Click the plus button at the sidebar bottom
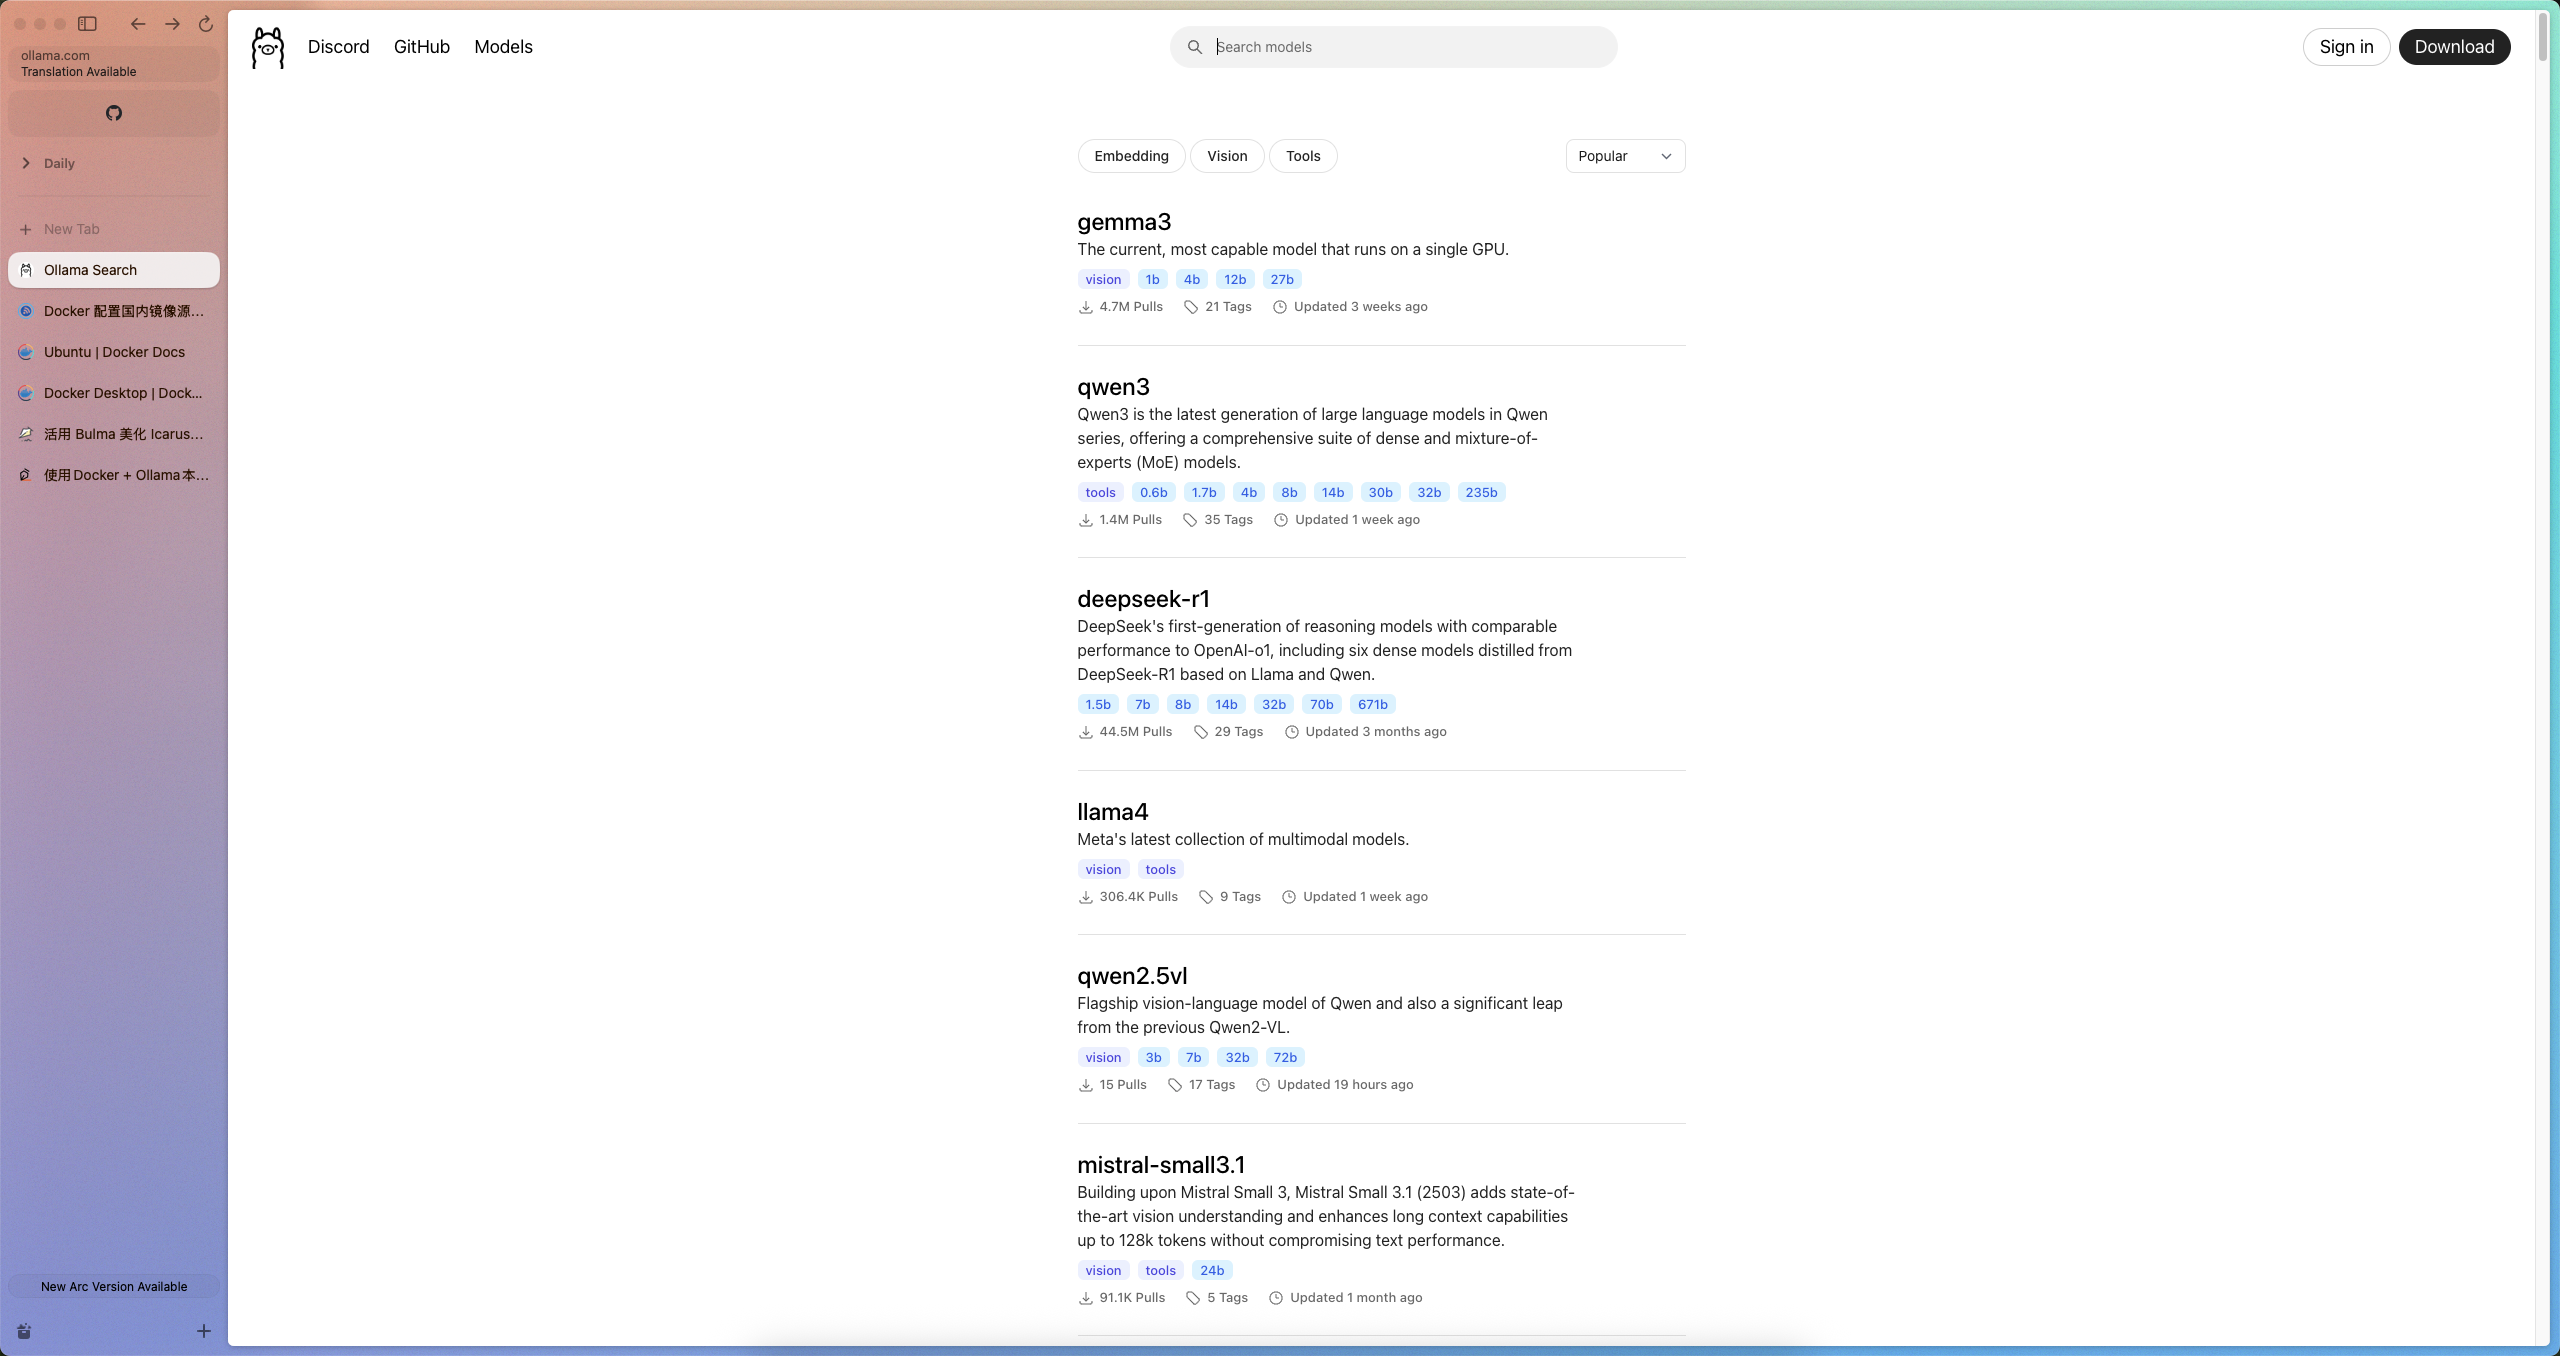This screenshot has height=1356, width=2560. pyautogui.click(x=204, y=1331)
